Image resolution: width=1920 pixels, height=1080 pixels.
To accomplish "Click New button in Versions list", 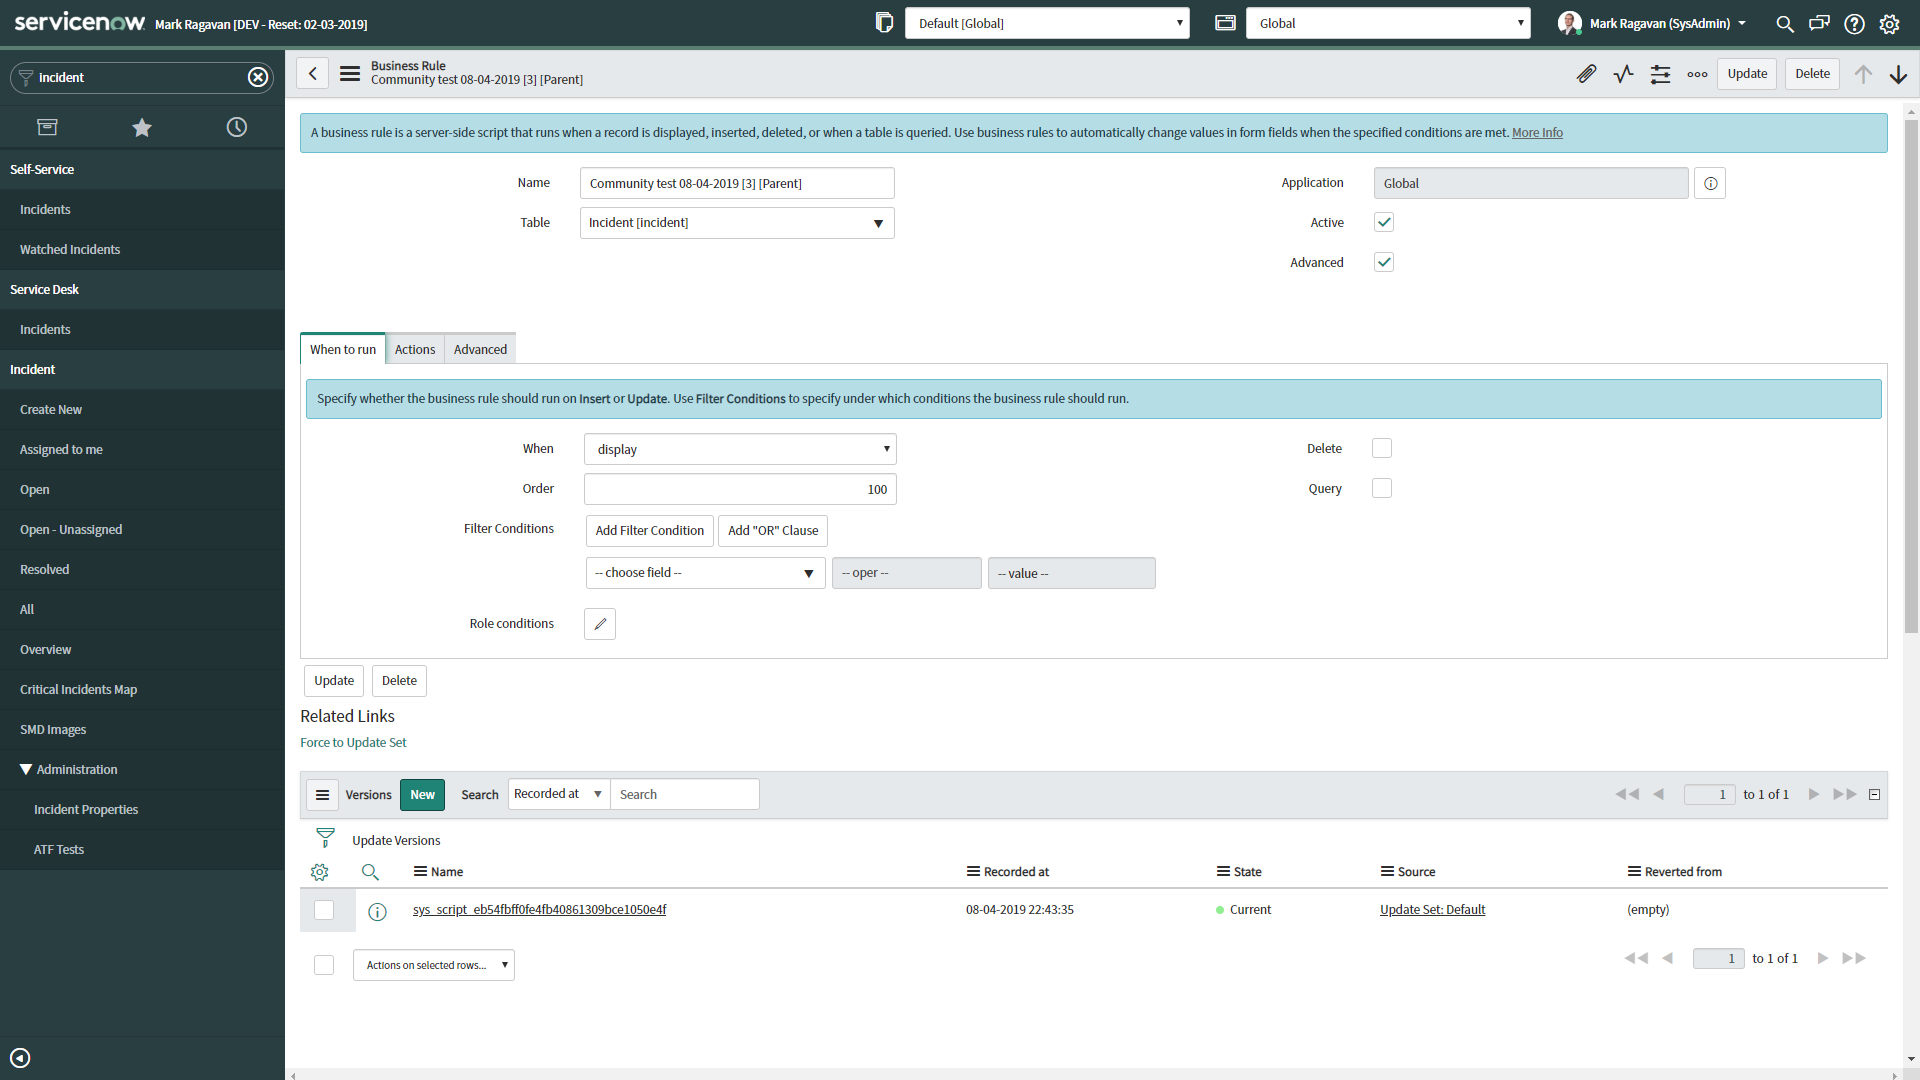I will point(422,795).
